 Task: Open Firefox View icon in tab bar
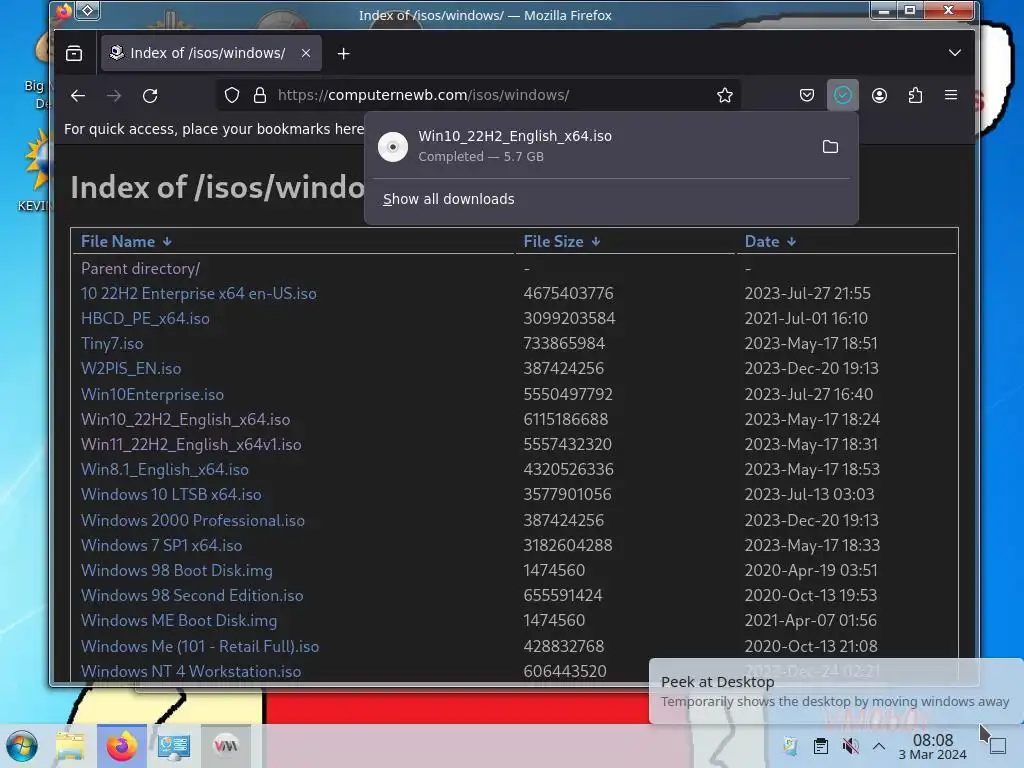[74, 53]
